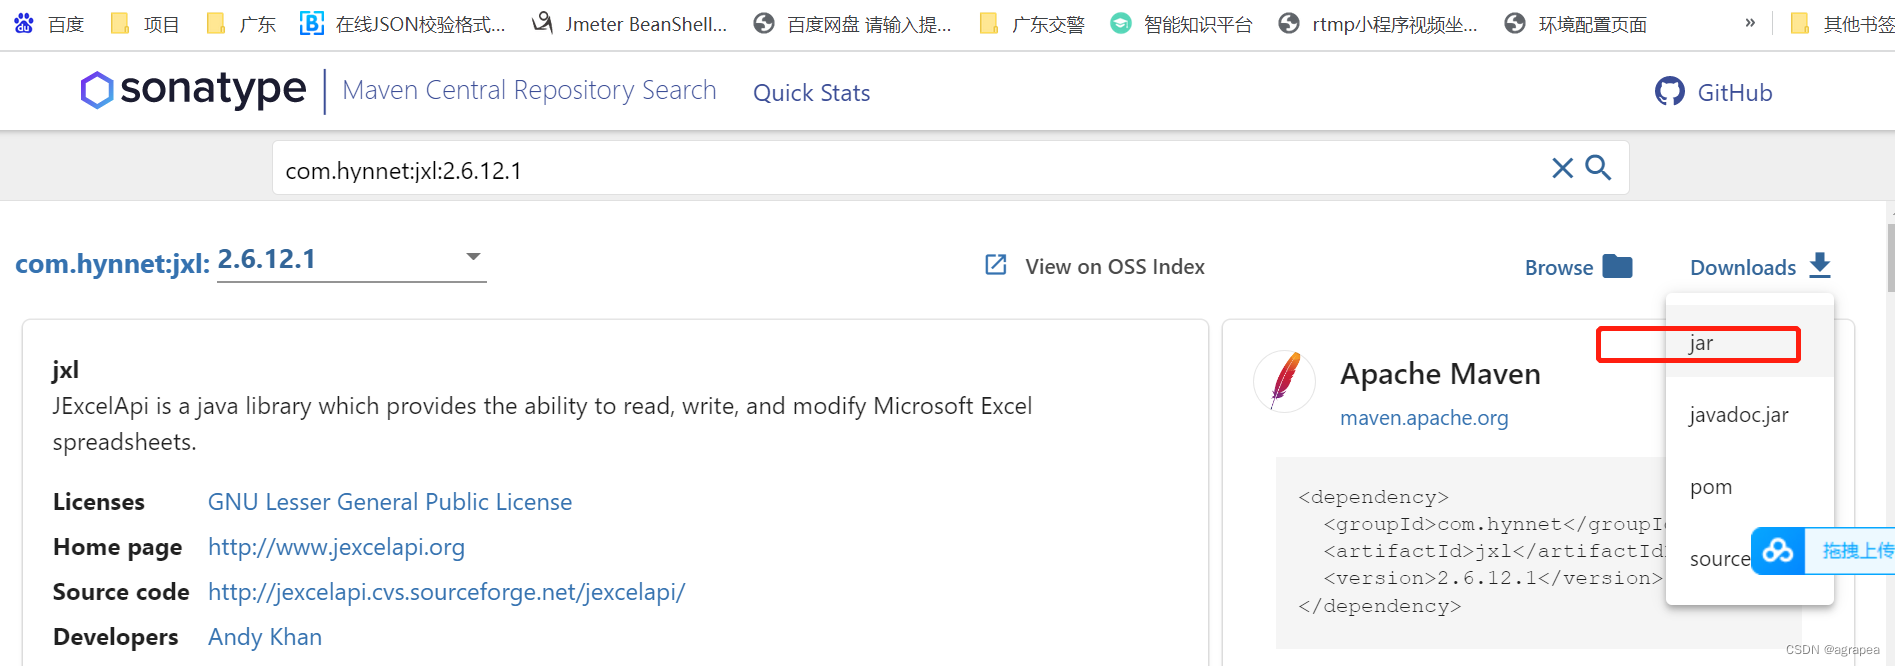1895x666 pixels.
Task: Open the 广东 bookmark folder
Action: coord(241,24)
